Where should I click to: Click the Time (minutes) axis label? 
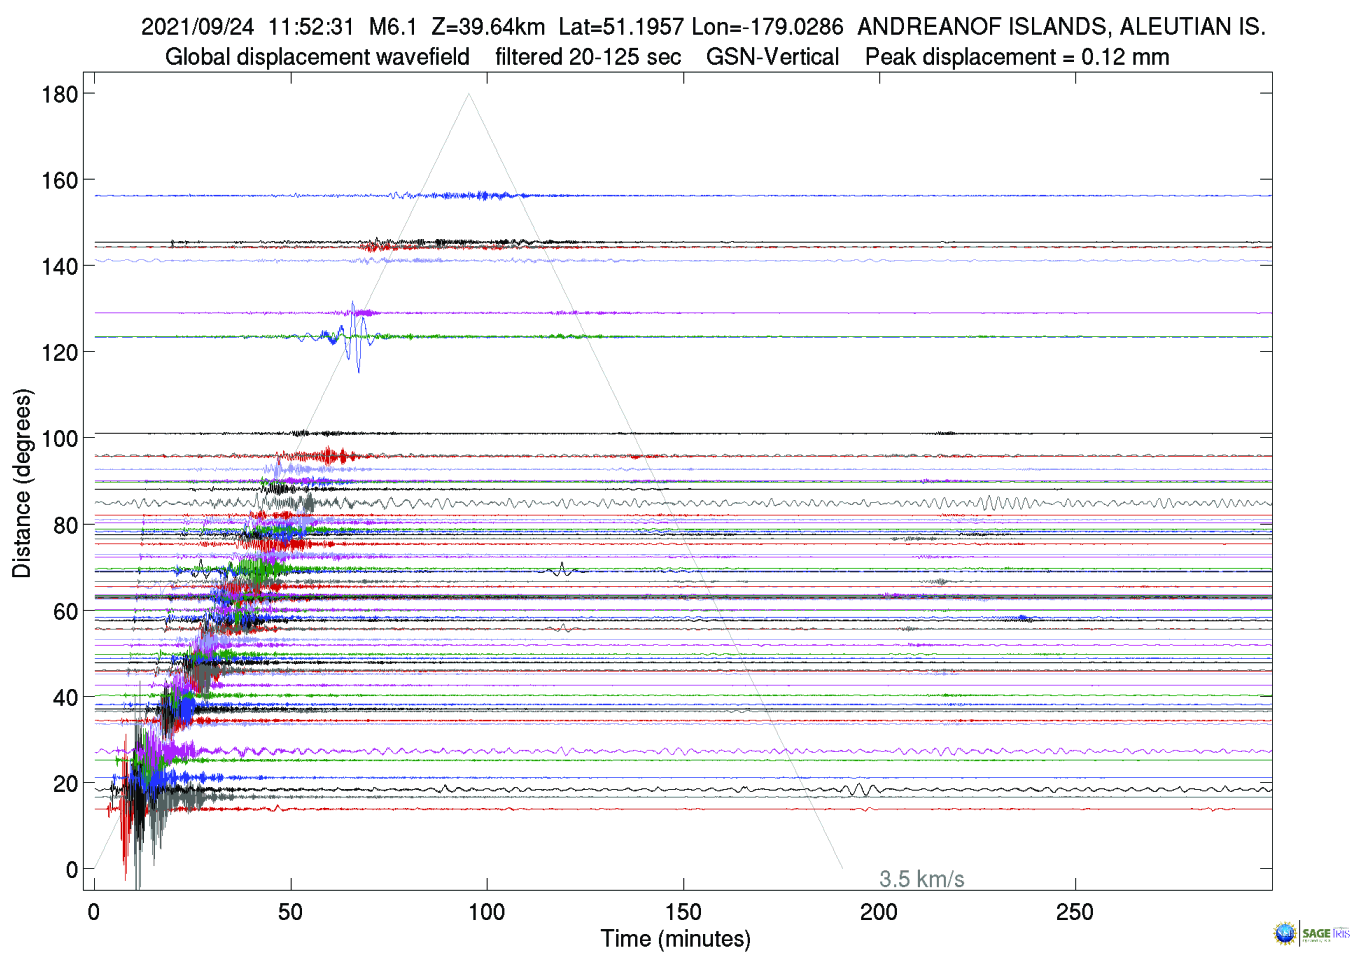(675, 939)
